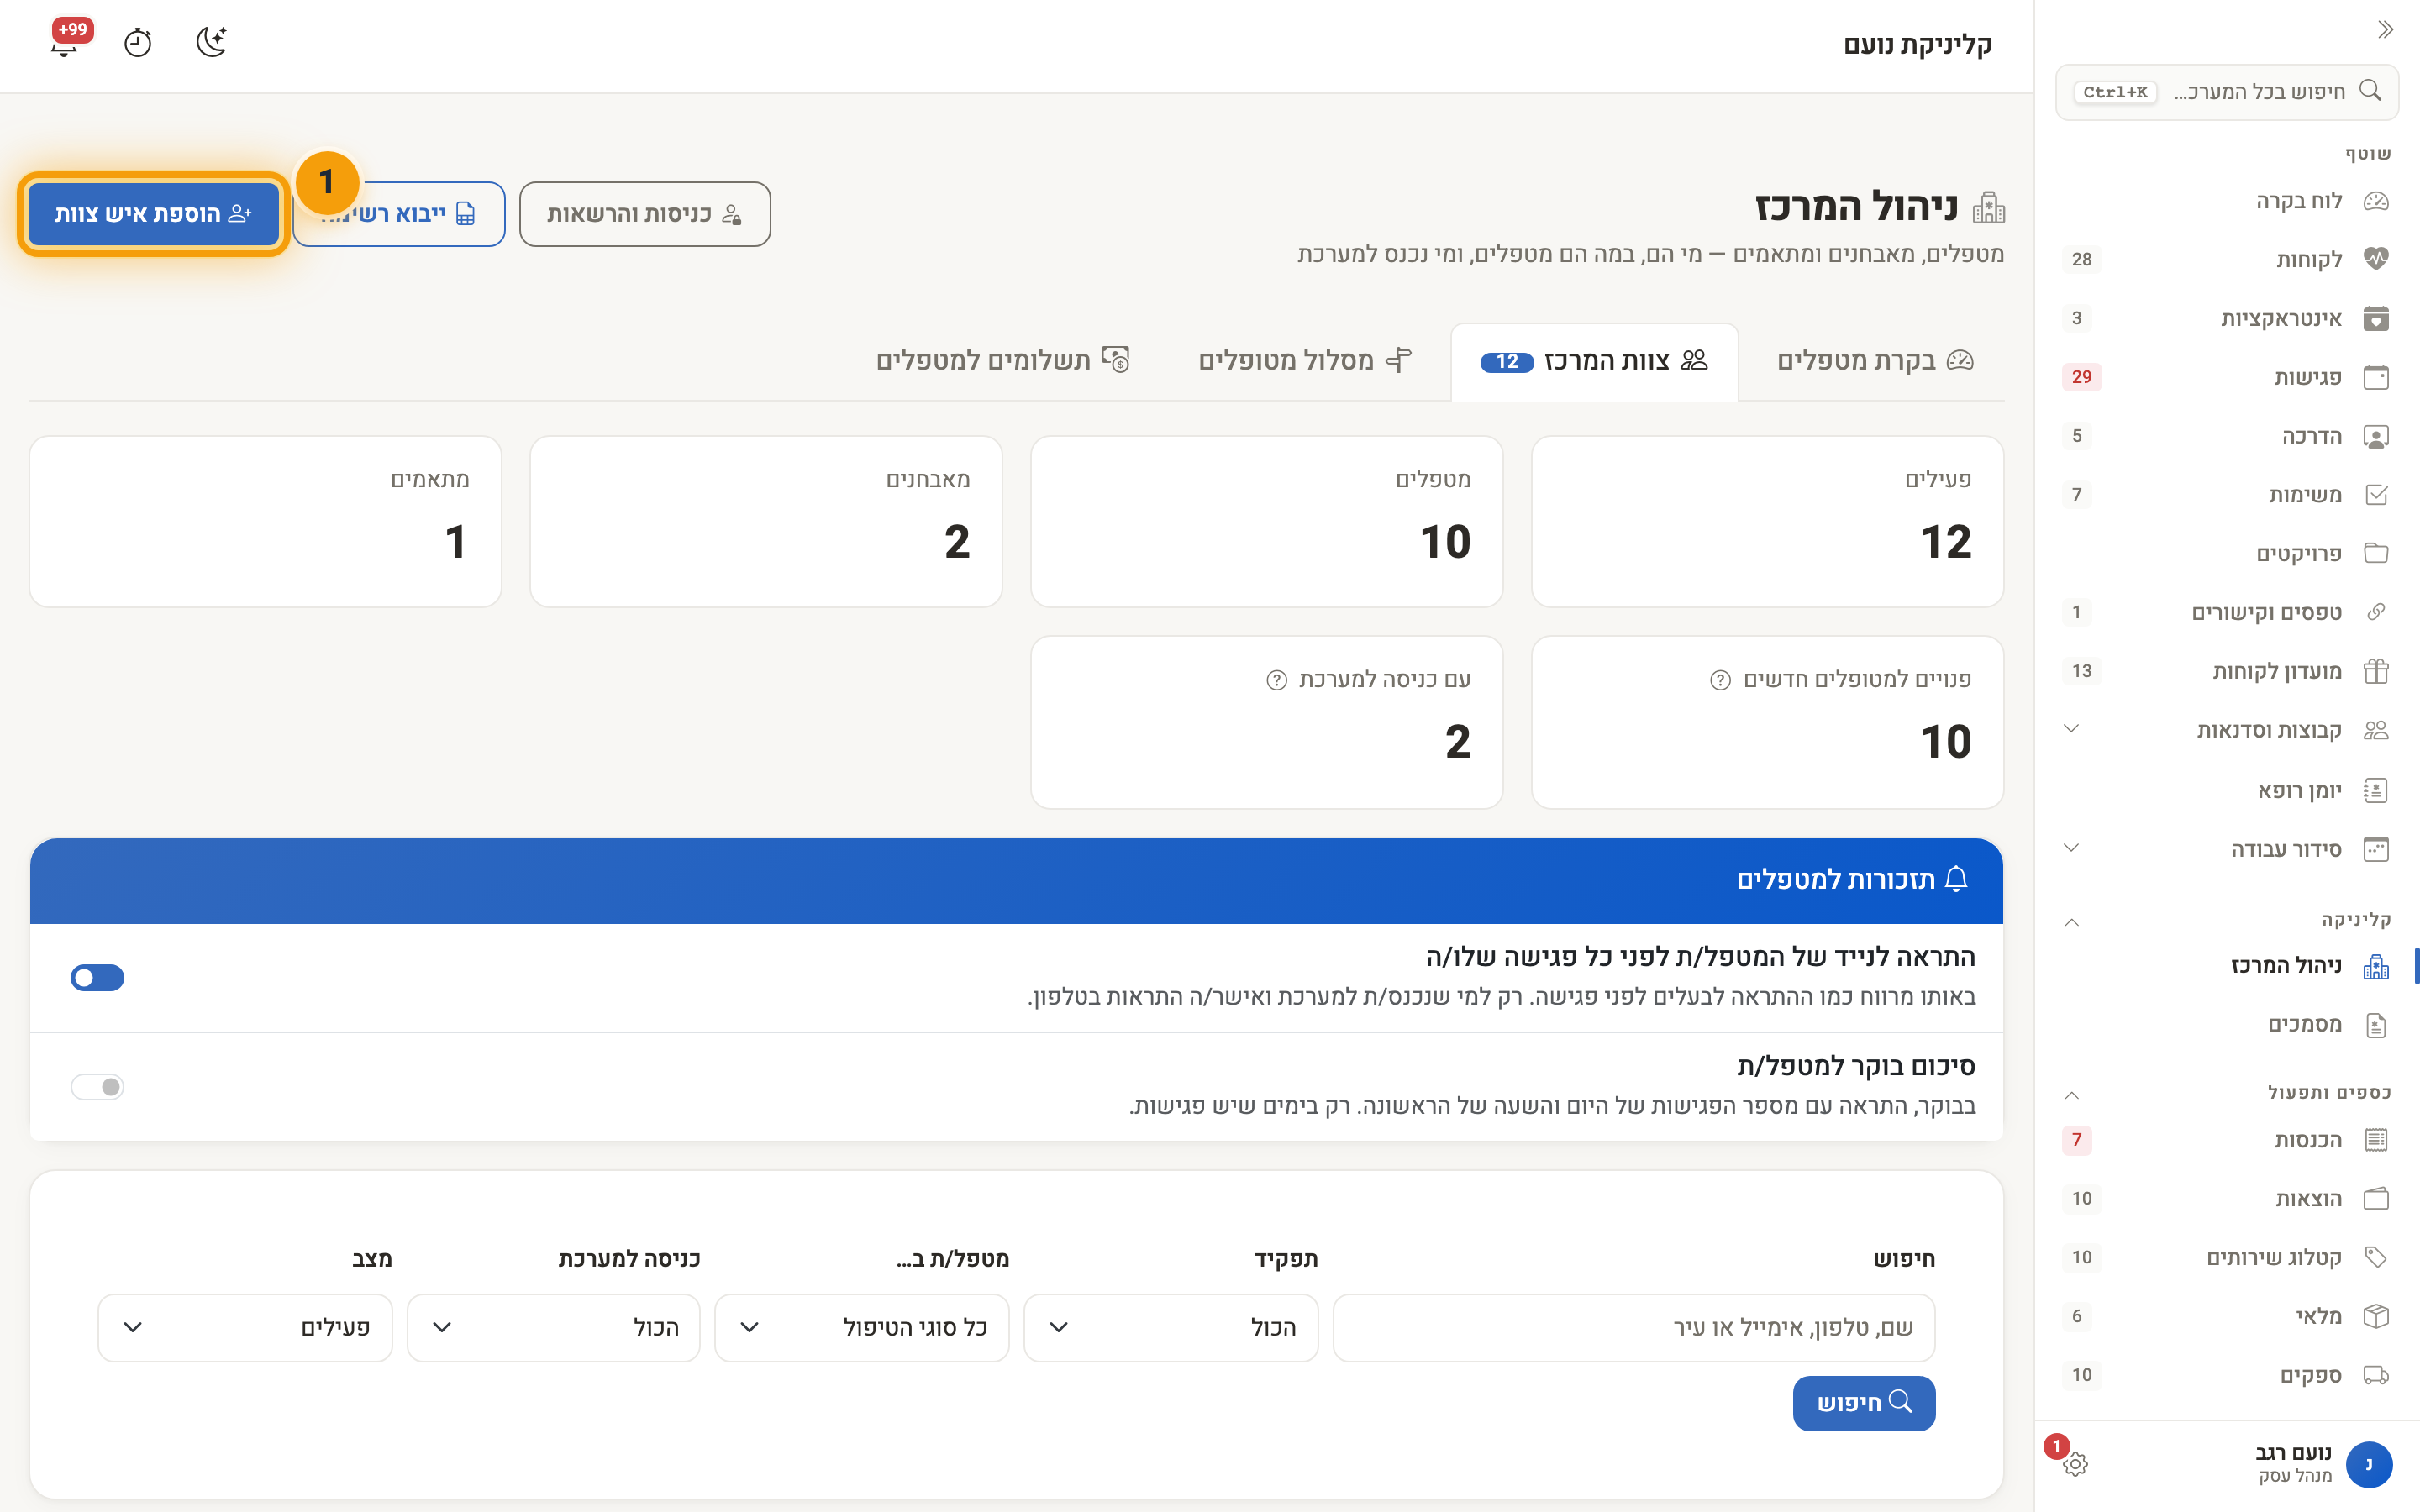Click the פגישות calendar icon in sidebar
Screen dimensions: 2420x1512
2376,377
